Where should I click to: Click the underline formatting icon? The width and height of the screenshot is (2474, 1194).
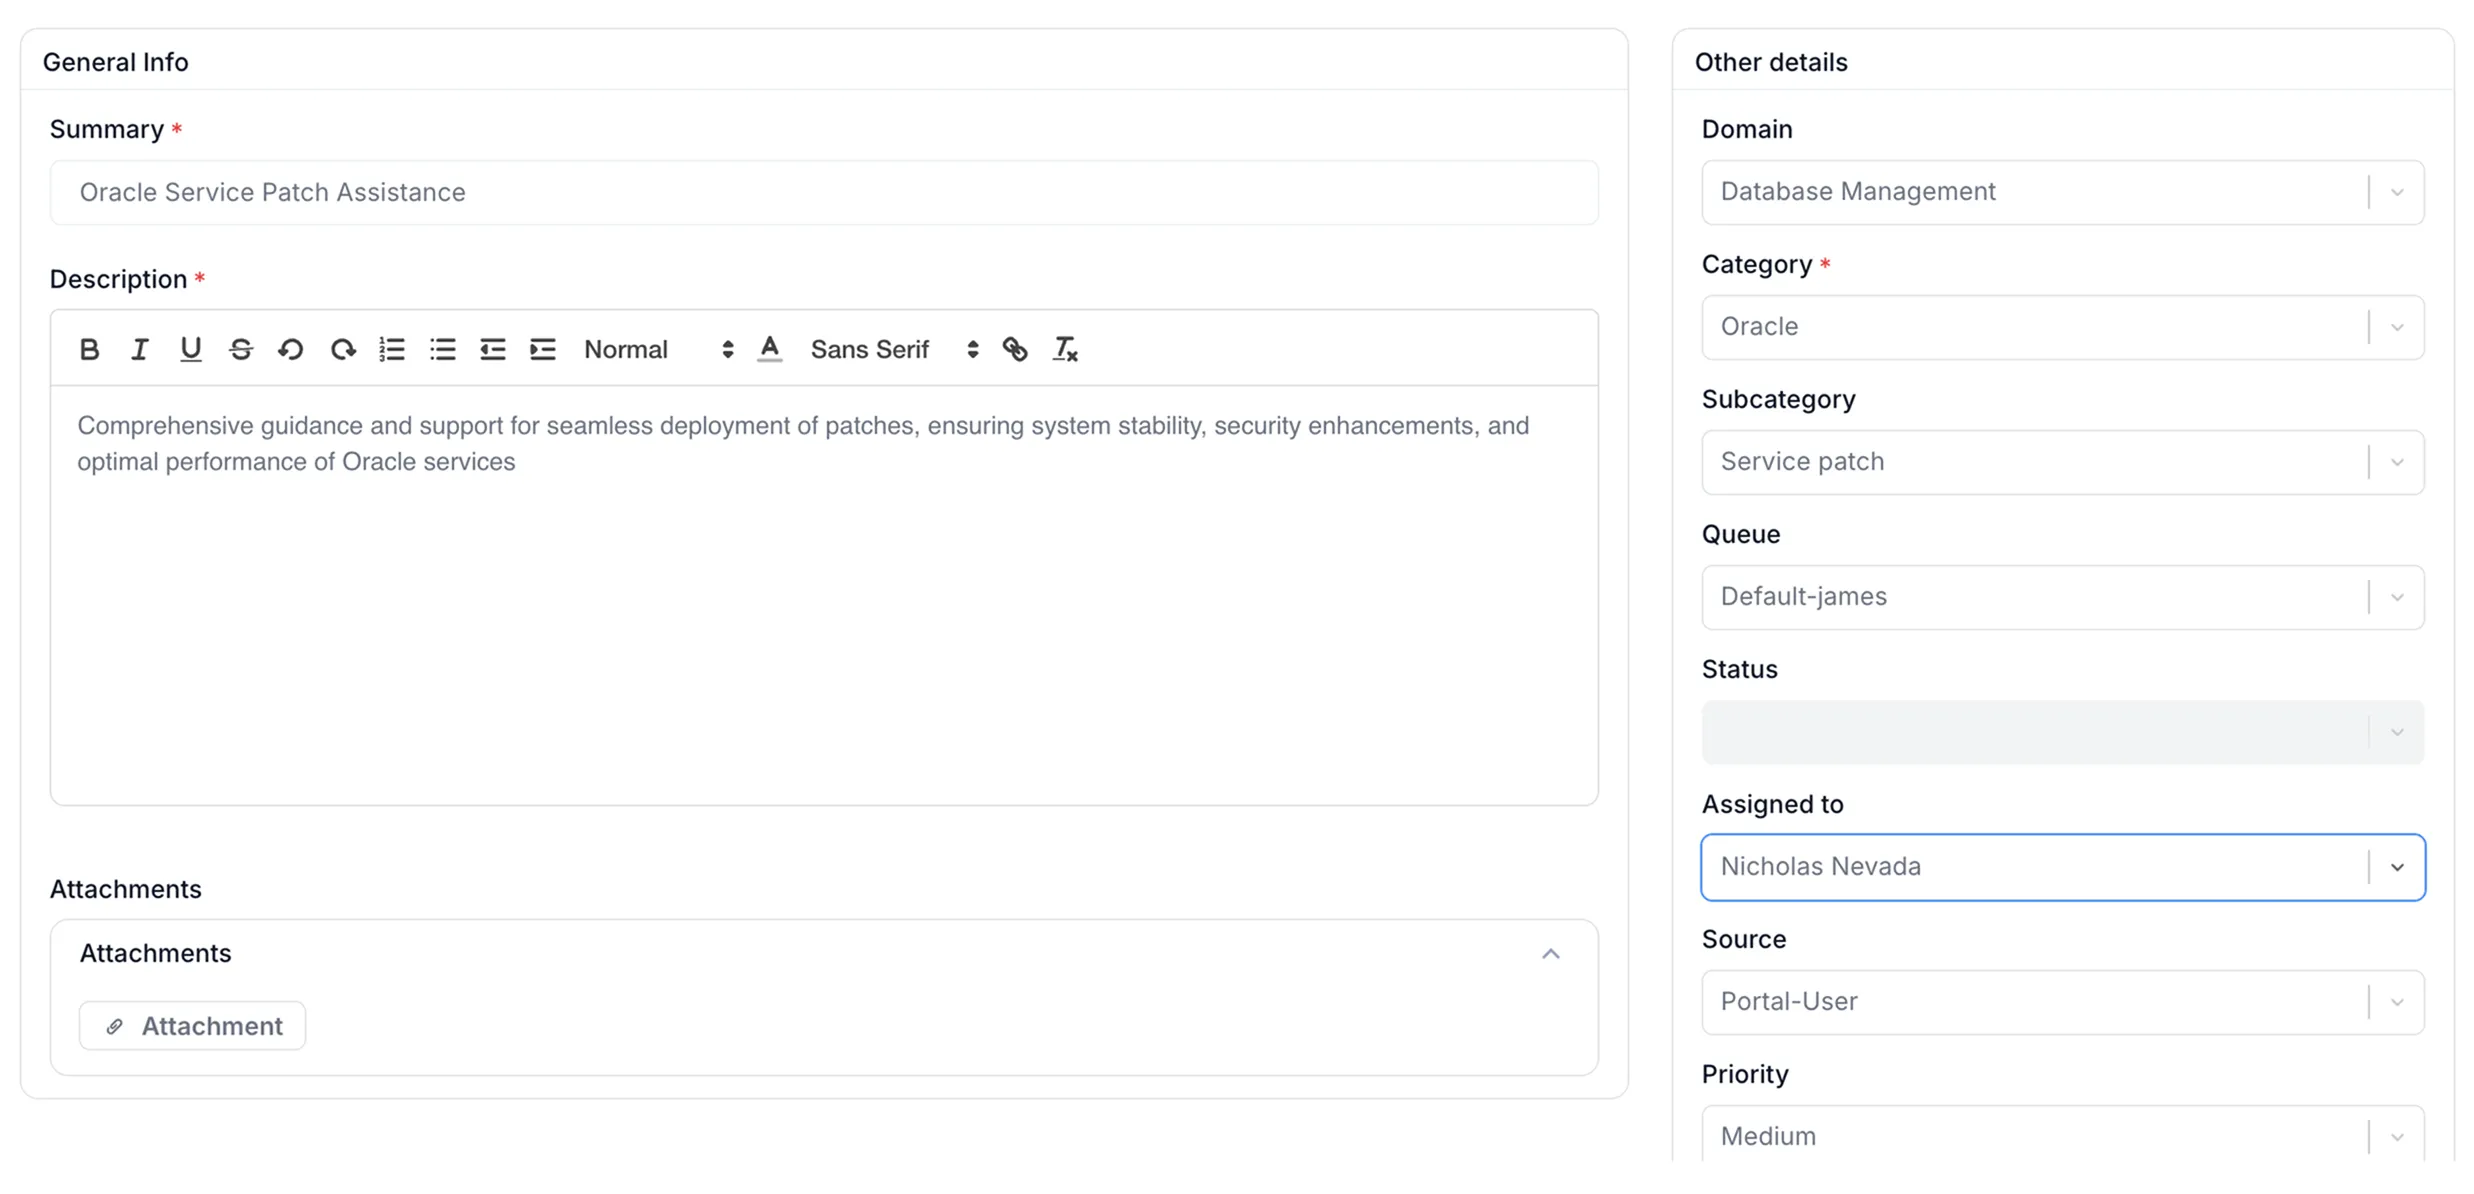pos(190,349)
